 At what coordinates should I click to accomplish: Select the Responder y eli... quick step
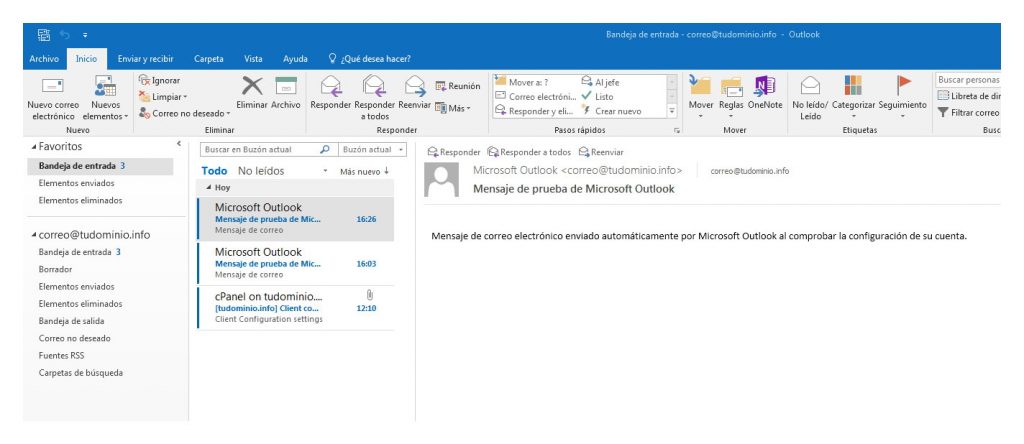[534, 111]
